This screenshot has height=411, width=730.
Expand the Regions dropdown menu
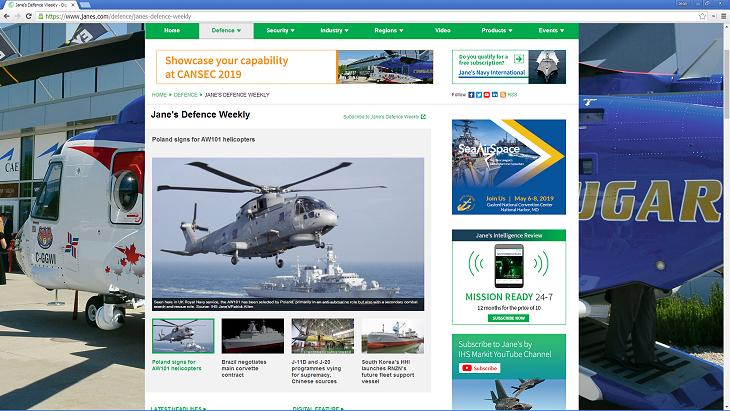[x=389, y=30]
